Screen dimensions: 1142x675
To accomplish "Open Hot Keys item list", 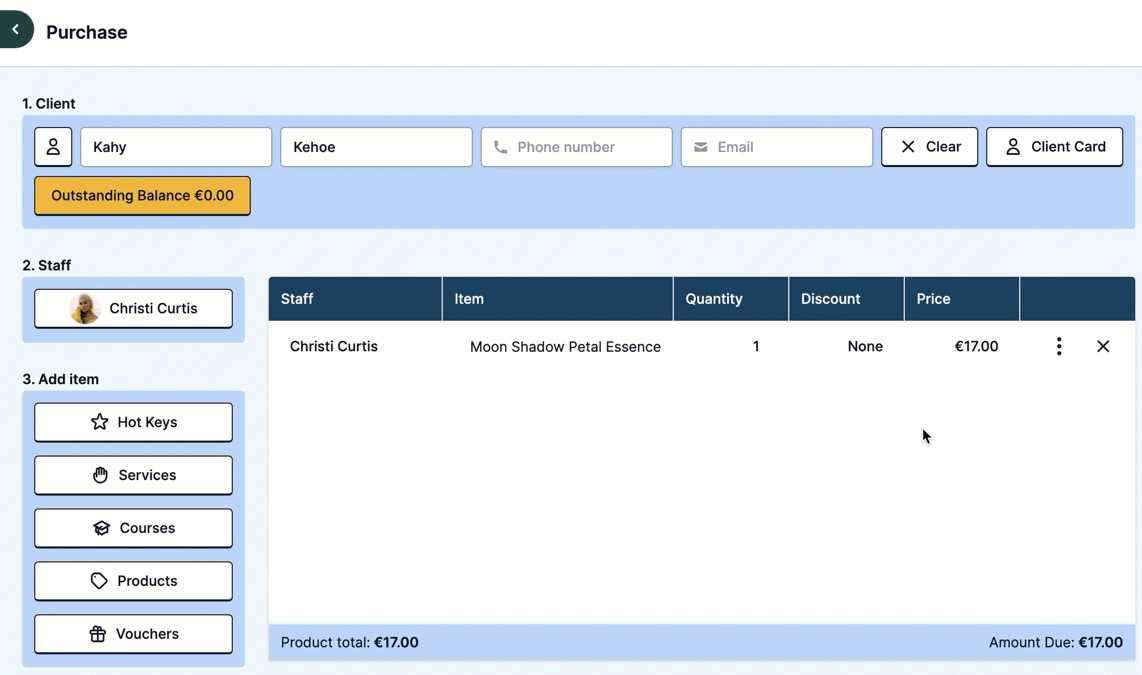I will (133, 422).
